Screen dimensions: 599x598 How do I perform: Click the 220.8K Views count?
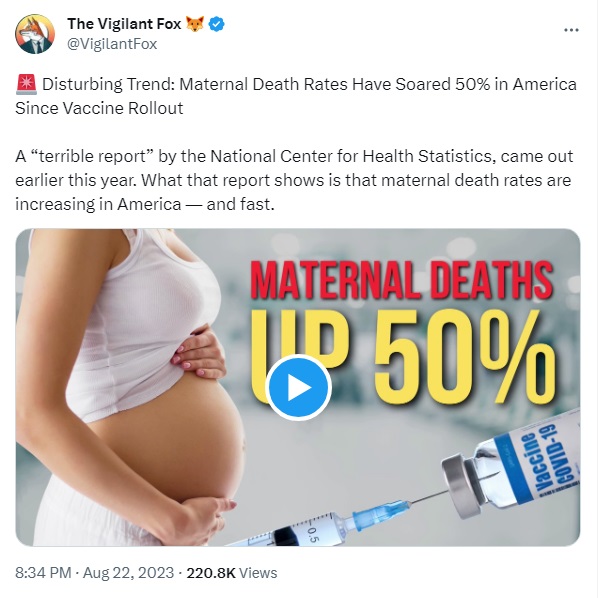(x=232, y=573)
